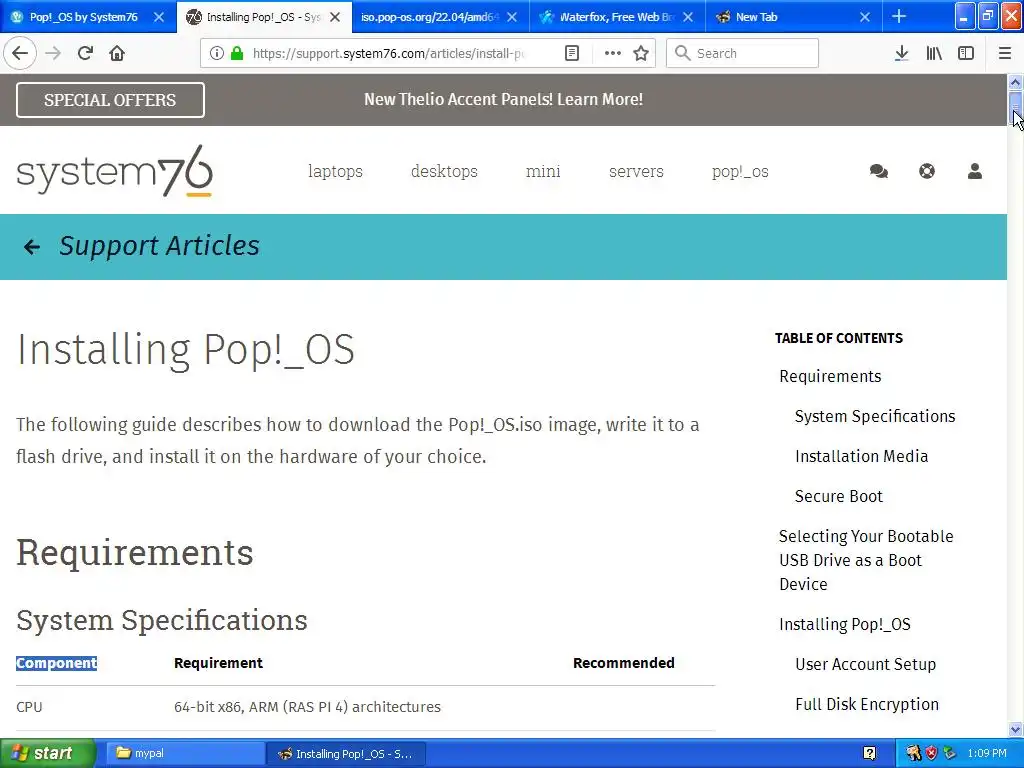Jump to System Specifications contents link
This screenshot has height=768, width=1024.
[875, 416]
